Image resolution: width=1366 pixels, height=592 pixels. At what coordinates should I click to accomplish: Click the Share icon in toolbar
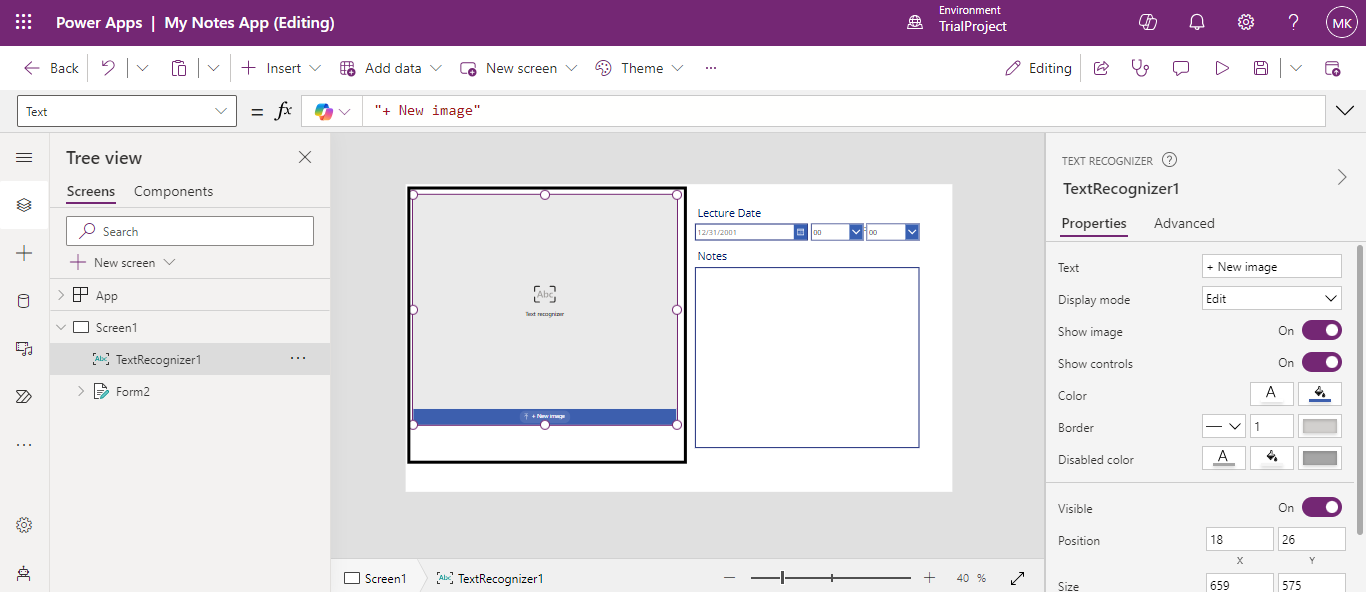(1101, 68)
